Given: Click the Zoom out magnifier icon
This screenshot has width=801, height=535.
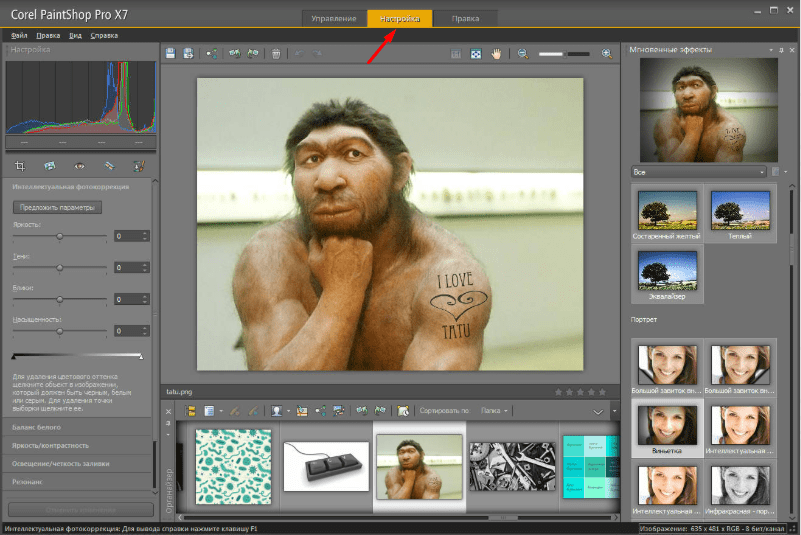Looking at the screenshot, I should pos(523,53).
